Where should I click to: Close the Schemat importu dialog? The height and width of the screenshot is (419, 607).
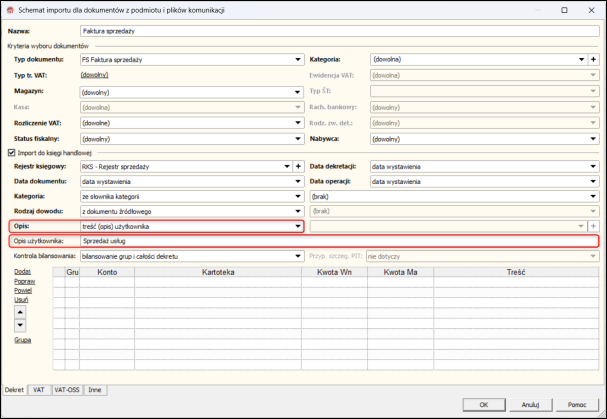pyautogui.click(x=592, y=10)
